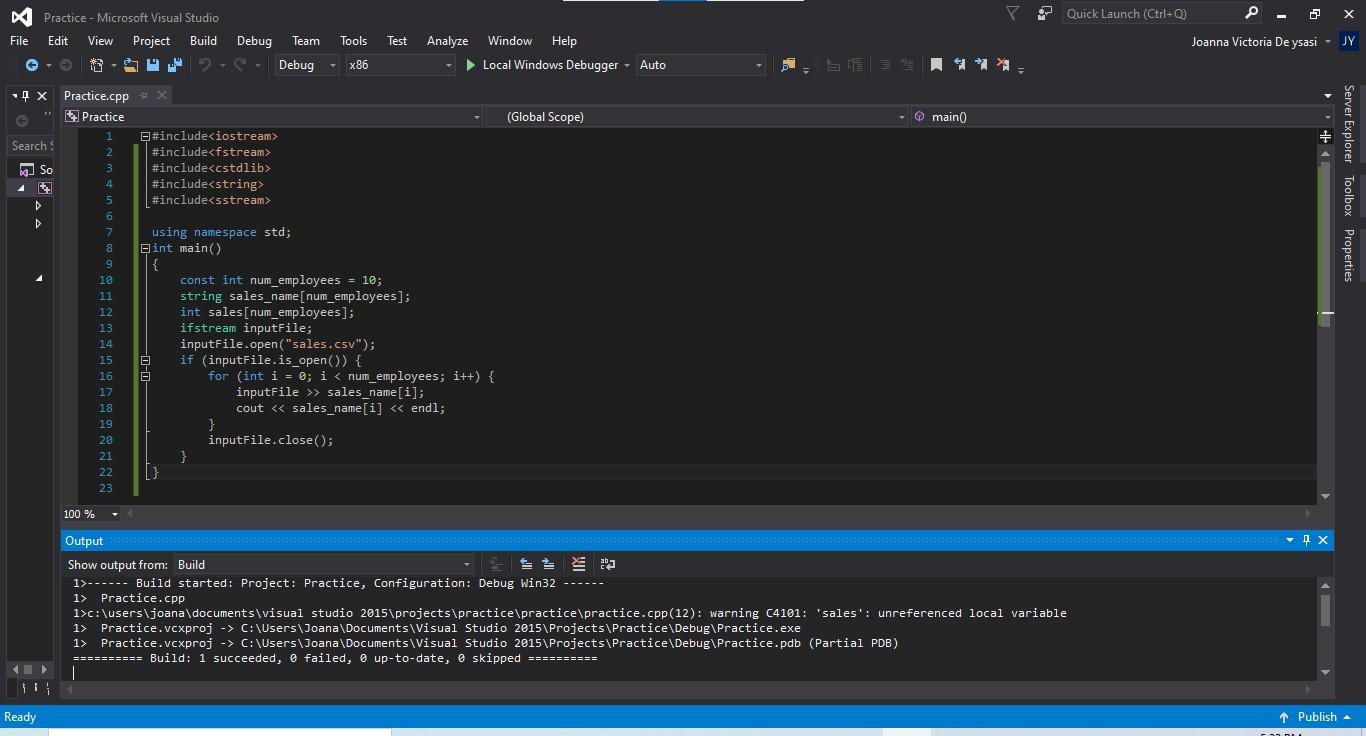The image size is (1366, 736).
Task: Clear all output pane text
Action: [x=578, y=565]
